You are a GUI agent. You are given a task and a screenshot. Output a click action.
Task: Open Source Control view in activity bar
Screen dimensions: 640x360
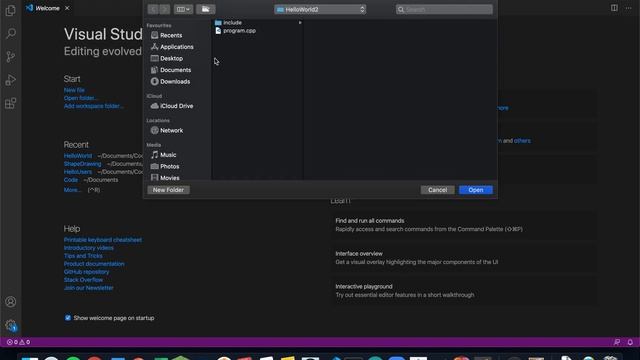click(x=11, y=56)
